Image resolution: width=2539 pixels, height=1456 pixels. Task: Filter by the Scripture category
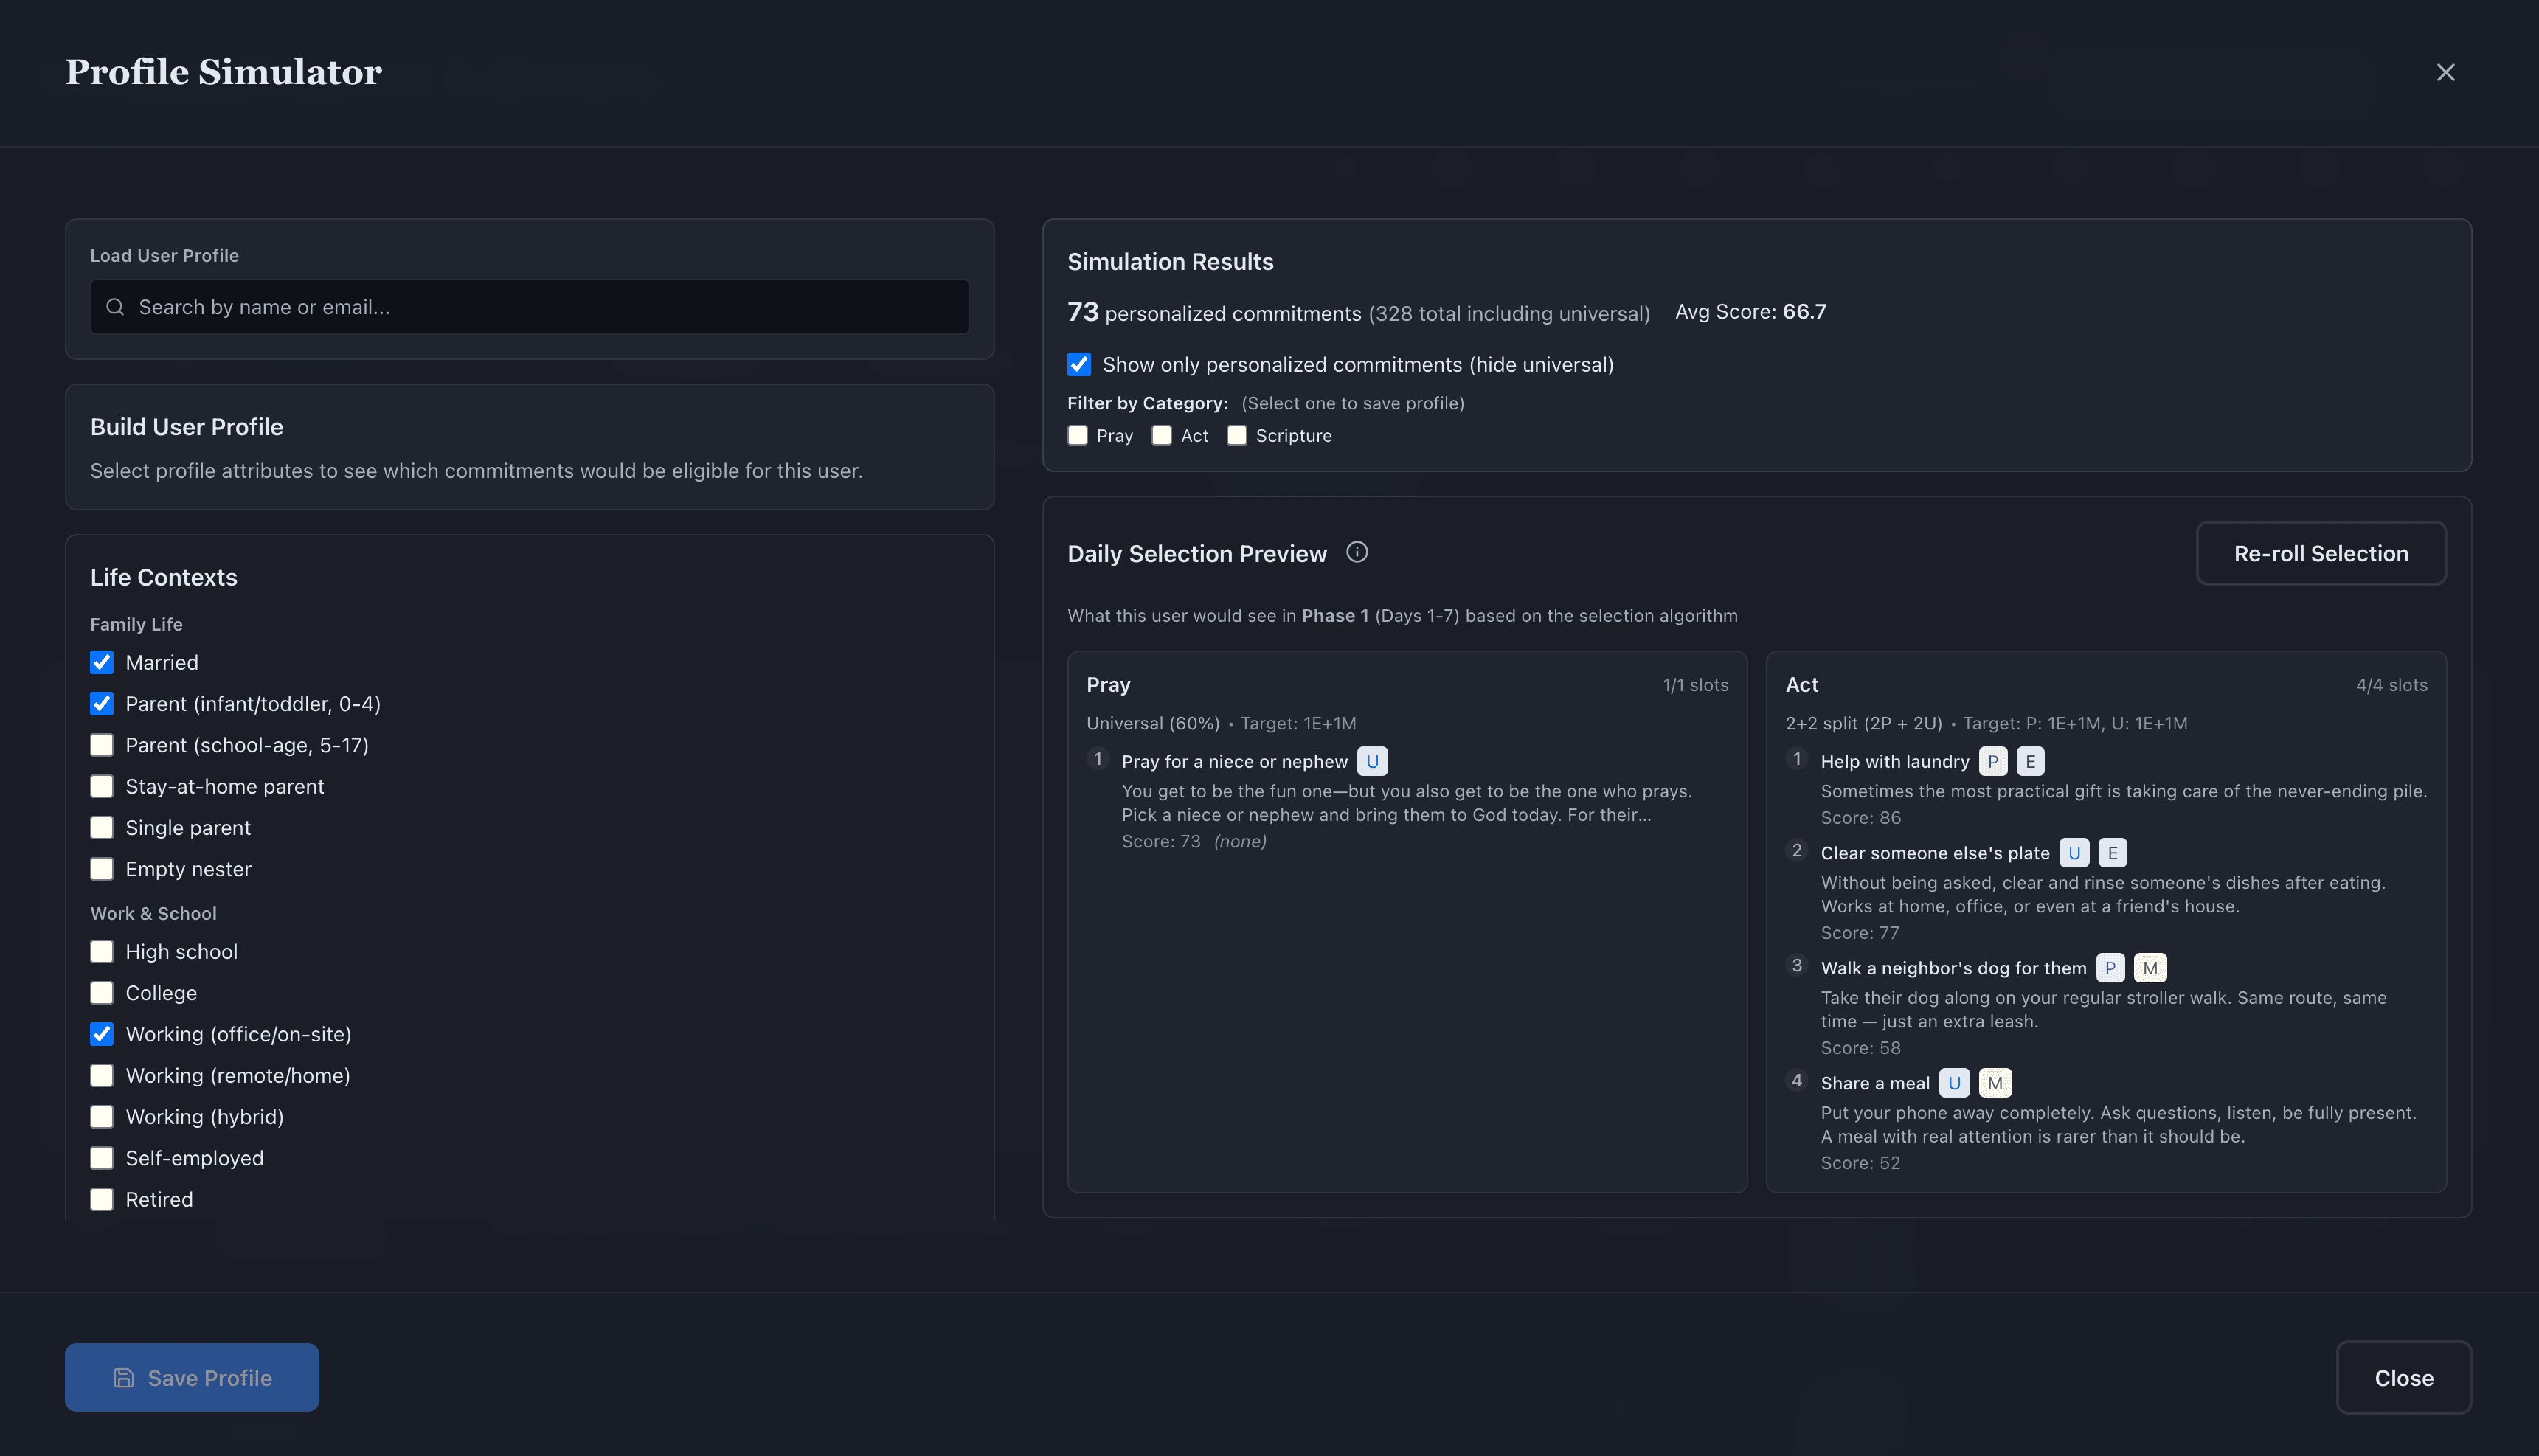click(x=1237, y=435)
